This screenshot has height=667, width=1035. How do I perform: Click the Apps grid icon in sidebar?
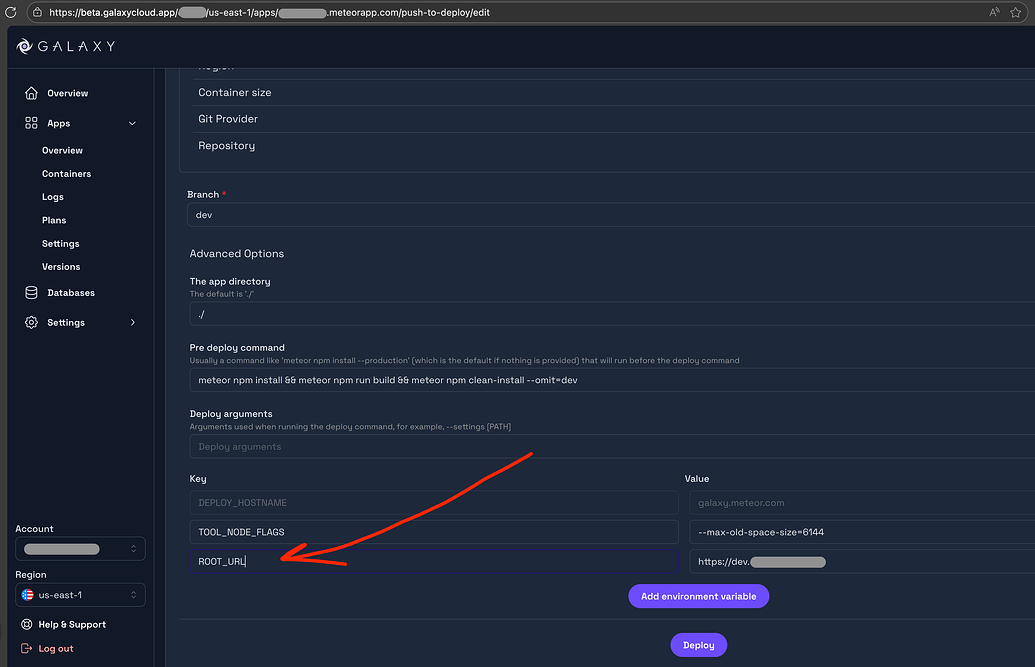pos(30,122)
